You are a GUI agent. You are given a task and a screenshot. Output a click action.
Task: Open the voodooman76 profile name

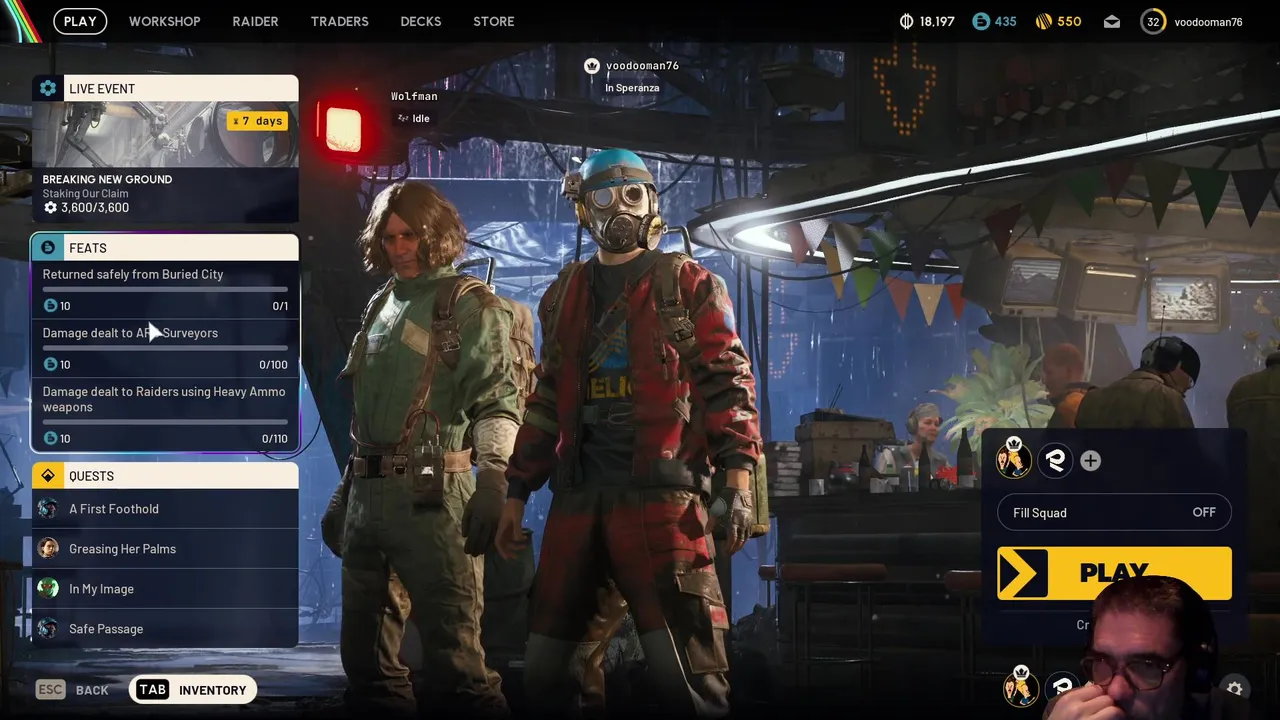point(1208,22)
